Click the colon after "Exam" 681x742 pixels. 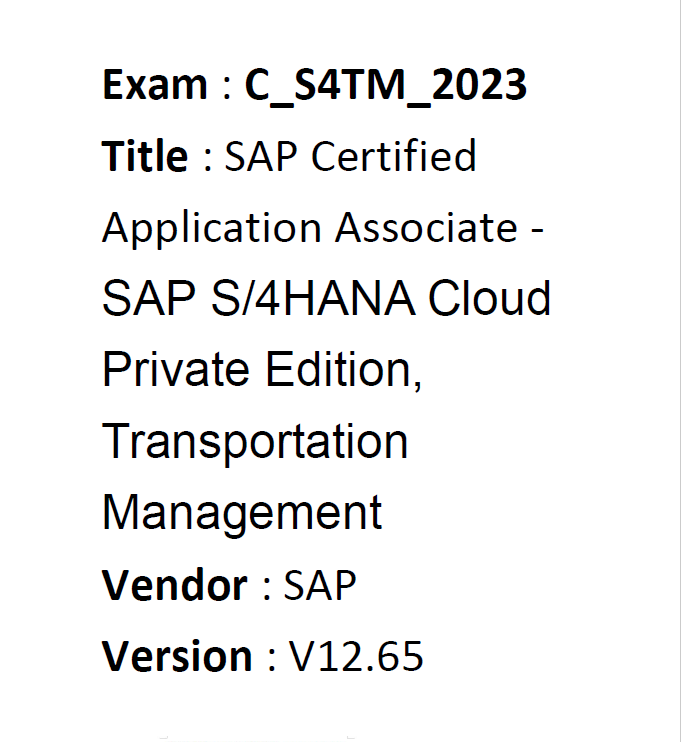pos(227,88)
